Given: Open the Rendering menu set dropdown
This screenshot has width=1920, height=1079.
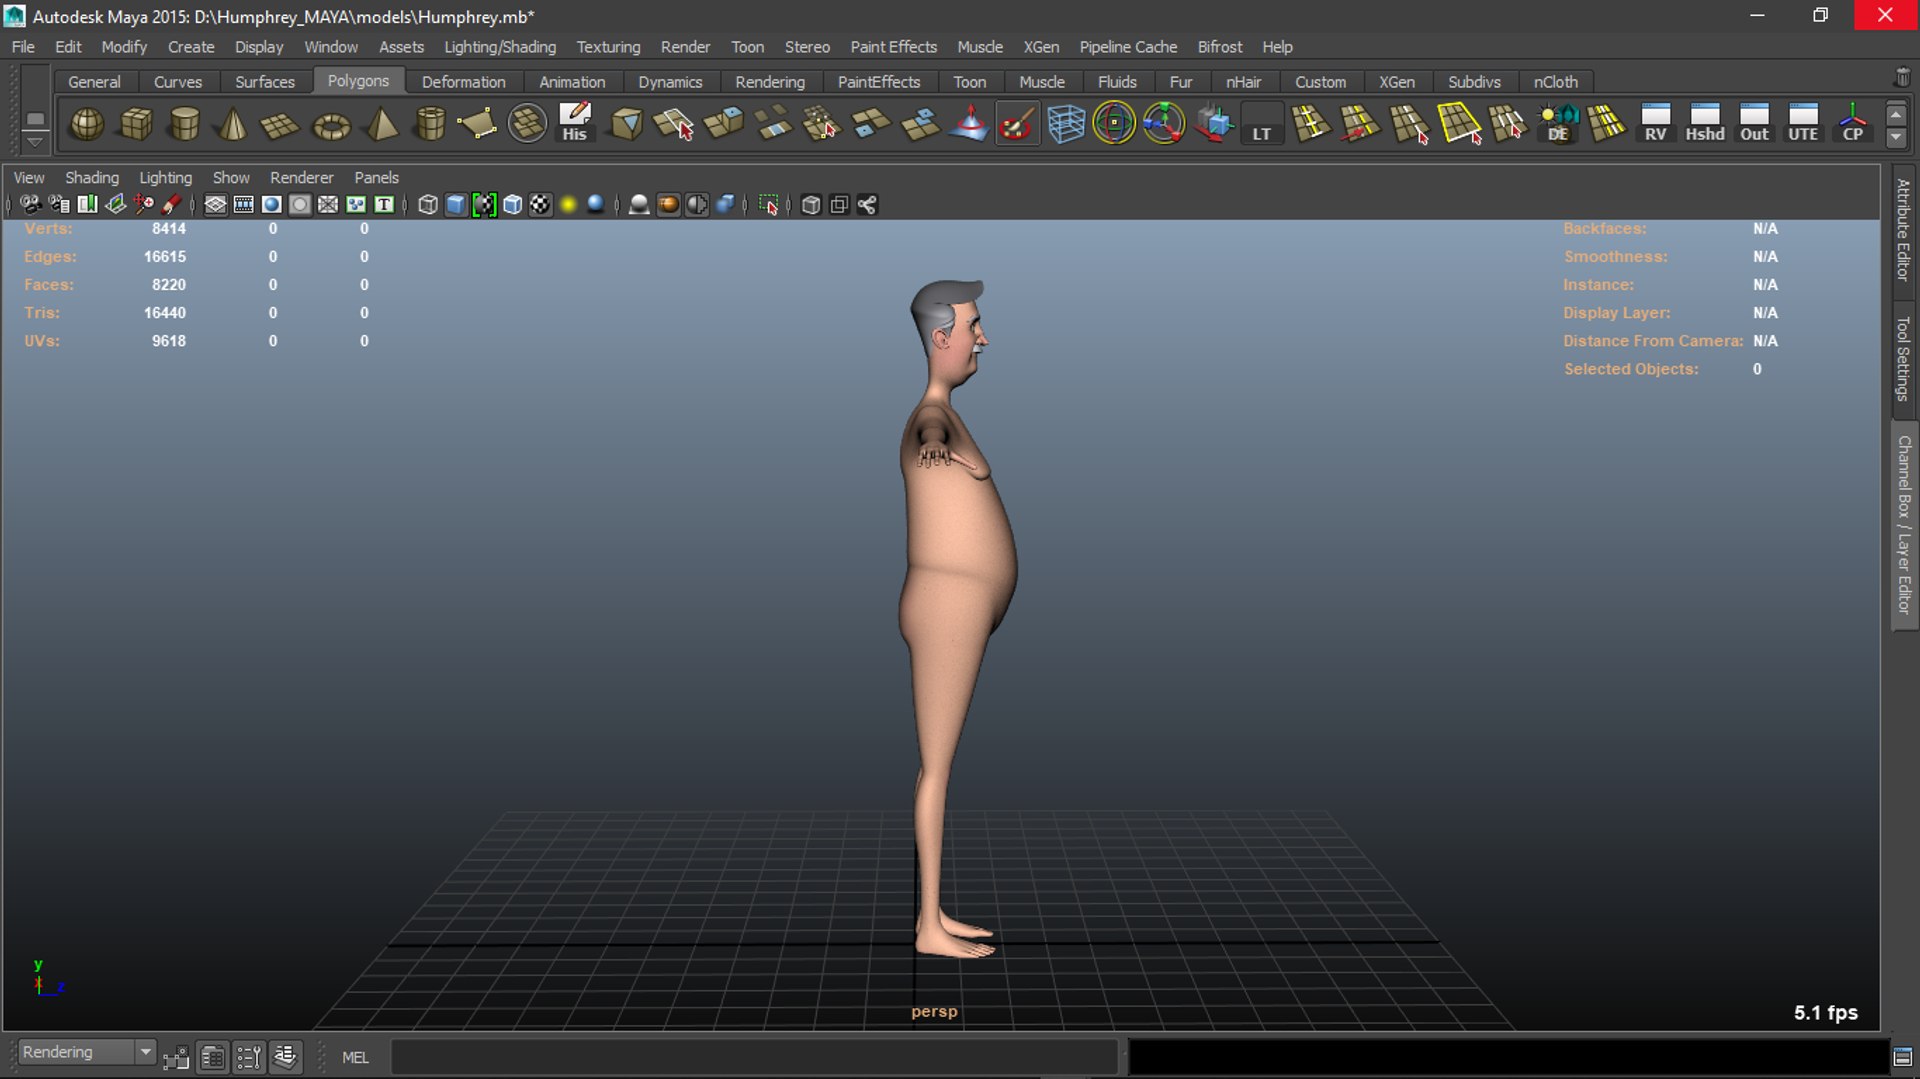Looking at the screenshot, I should click(87, 1052).
